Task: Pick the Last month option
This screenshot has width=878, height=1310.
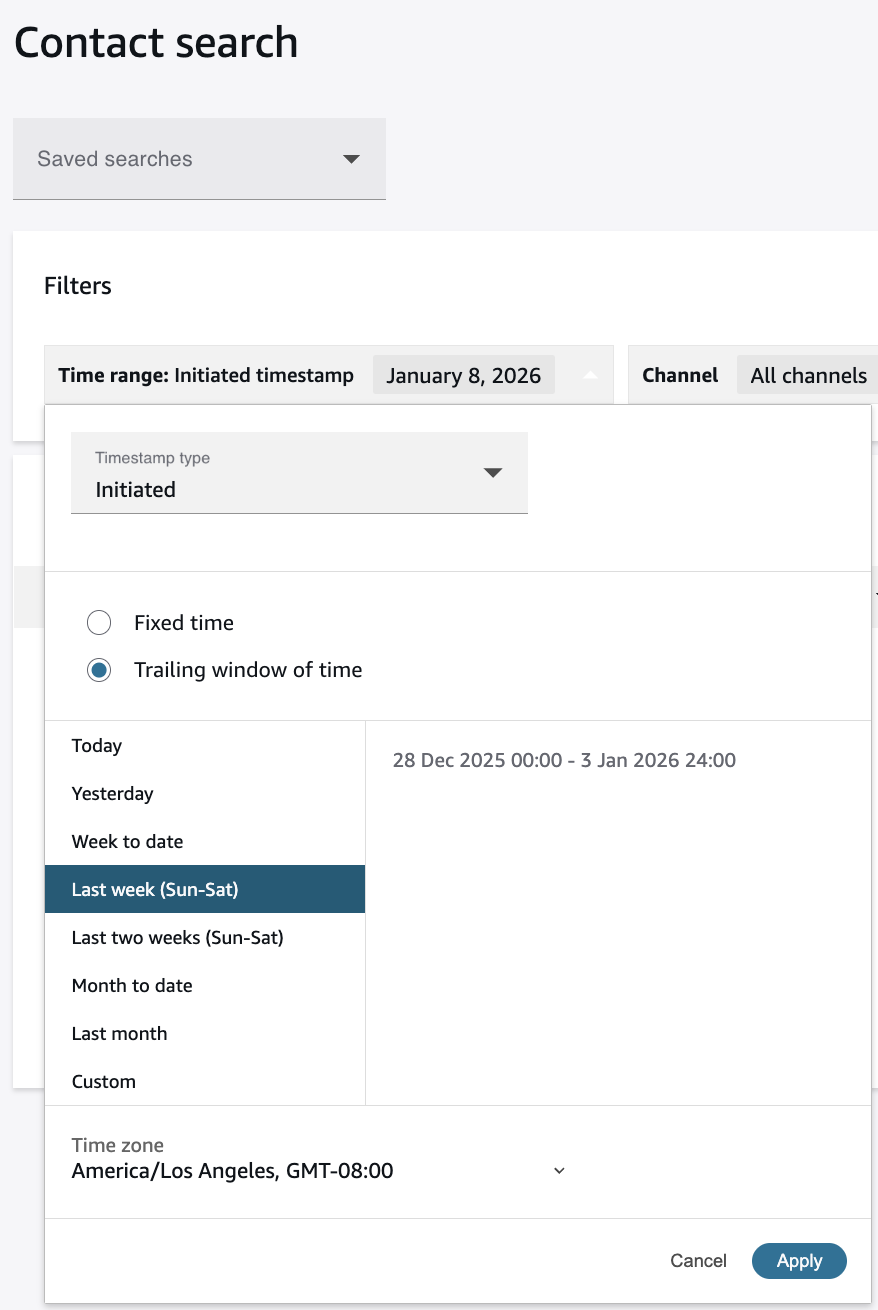Action: 119,1034
